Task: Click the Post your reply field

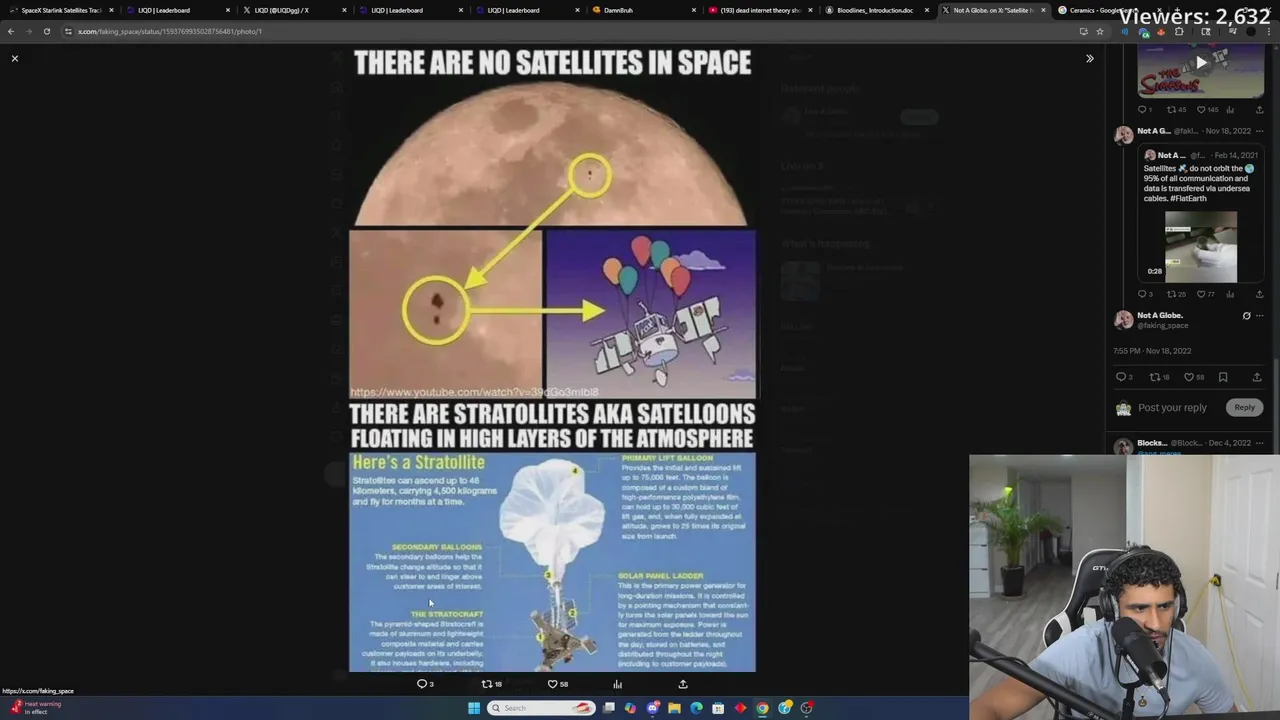Action: [x=1172, y=408]
